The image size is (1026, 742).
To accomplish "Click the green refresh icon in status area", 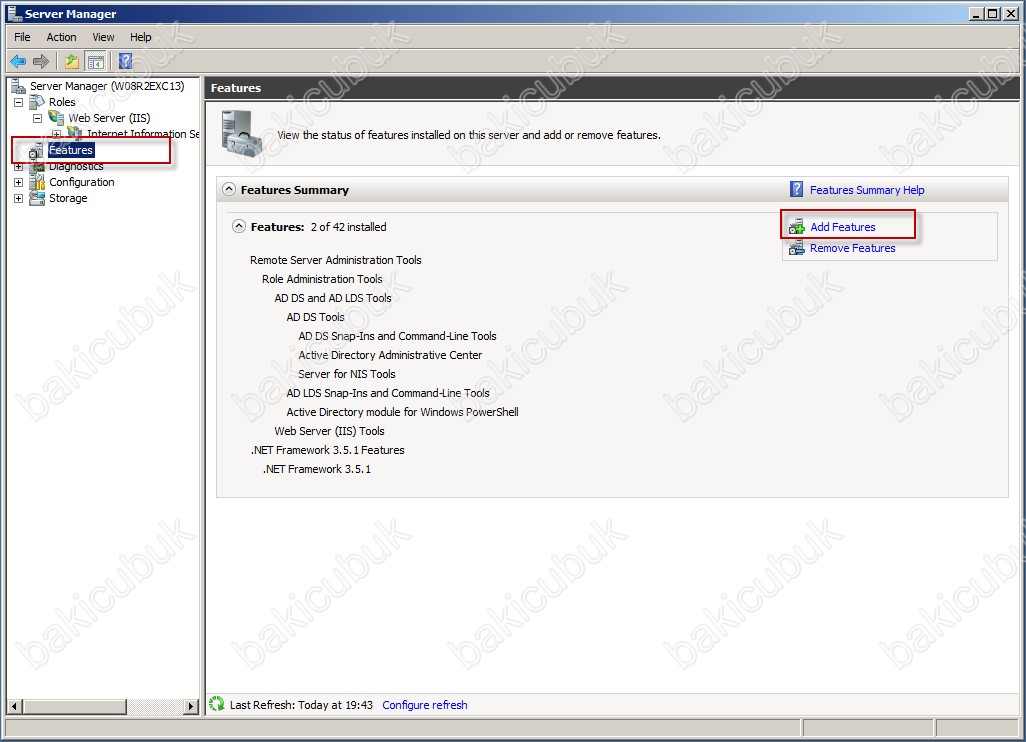I will [x=217, y=704].
